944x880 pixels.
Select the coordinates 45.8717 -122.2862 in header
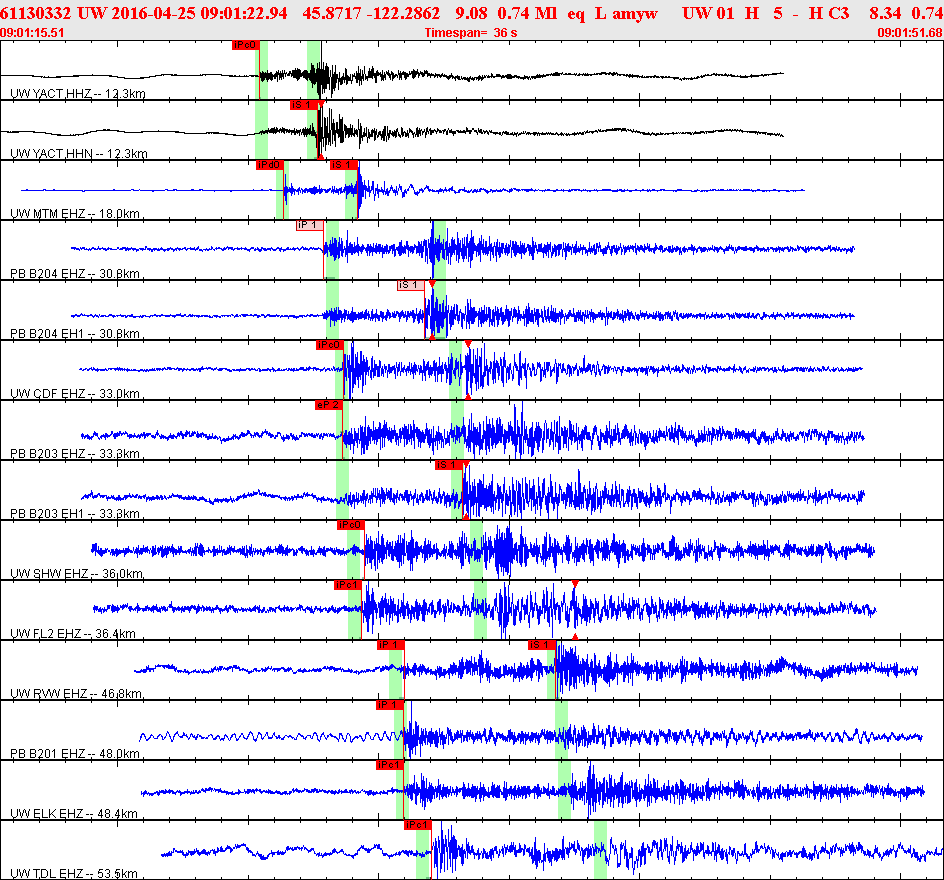(371, 13)
